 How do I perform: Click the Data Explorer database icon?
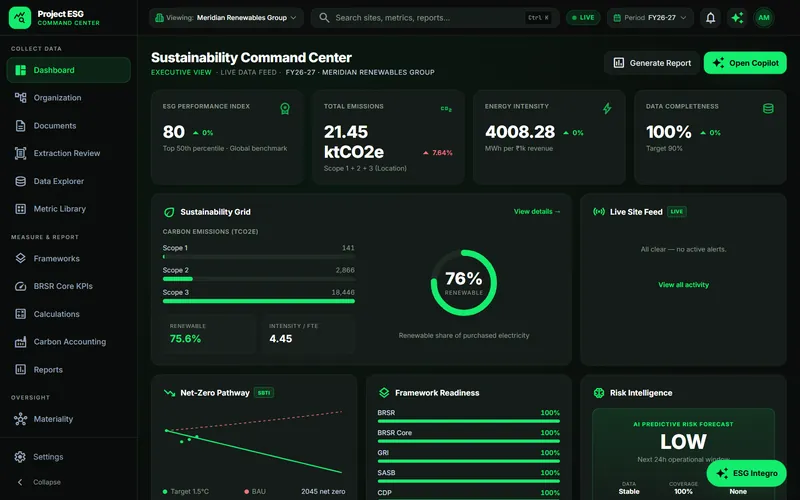pyautogui.click(x=20, y=181)
